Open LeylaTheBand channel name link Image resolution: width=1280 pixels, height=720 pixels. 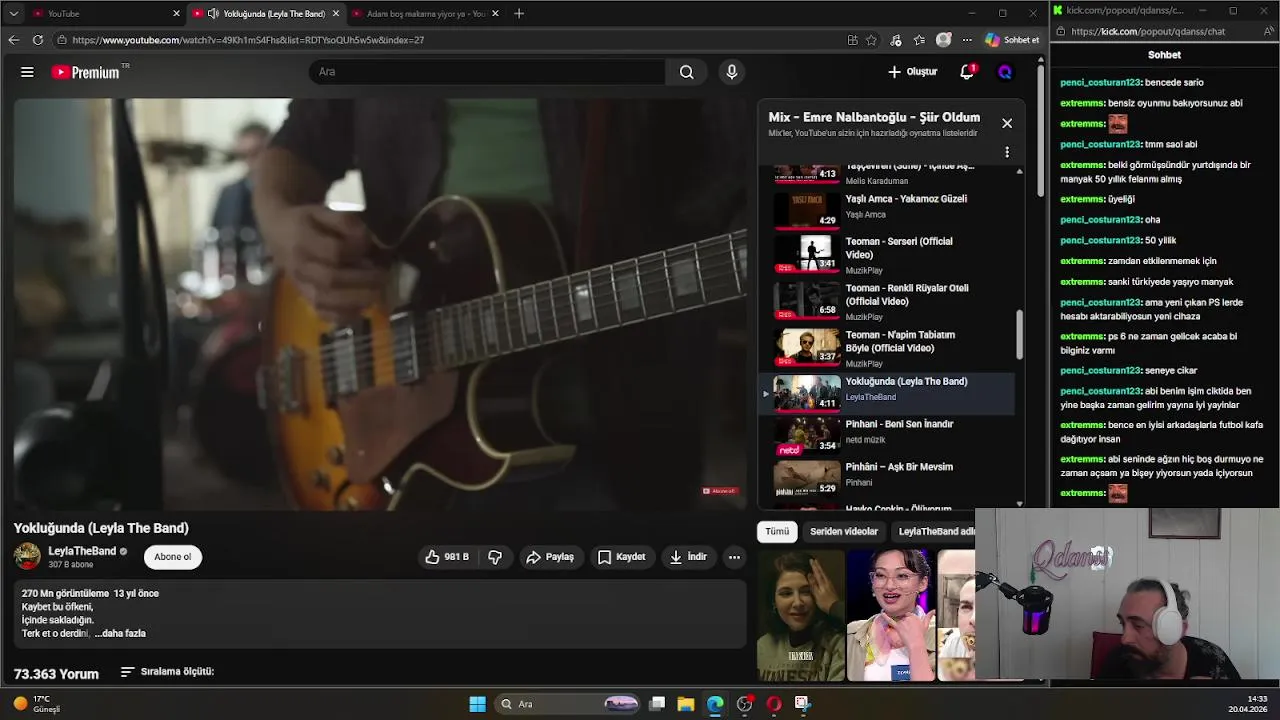82,551
